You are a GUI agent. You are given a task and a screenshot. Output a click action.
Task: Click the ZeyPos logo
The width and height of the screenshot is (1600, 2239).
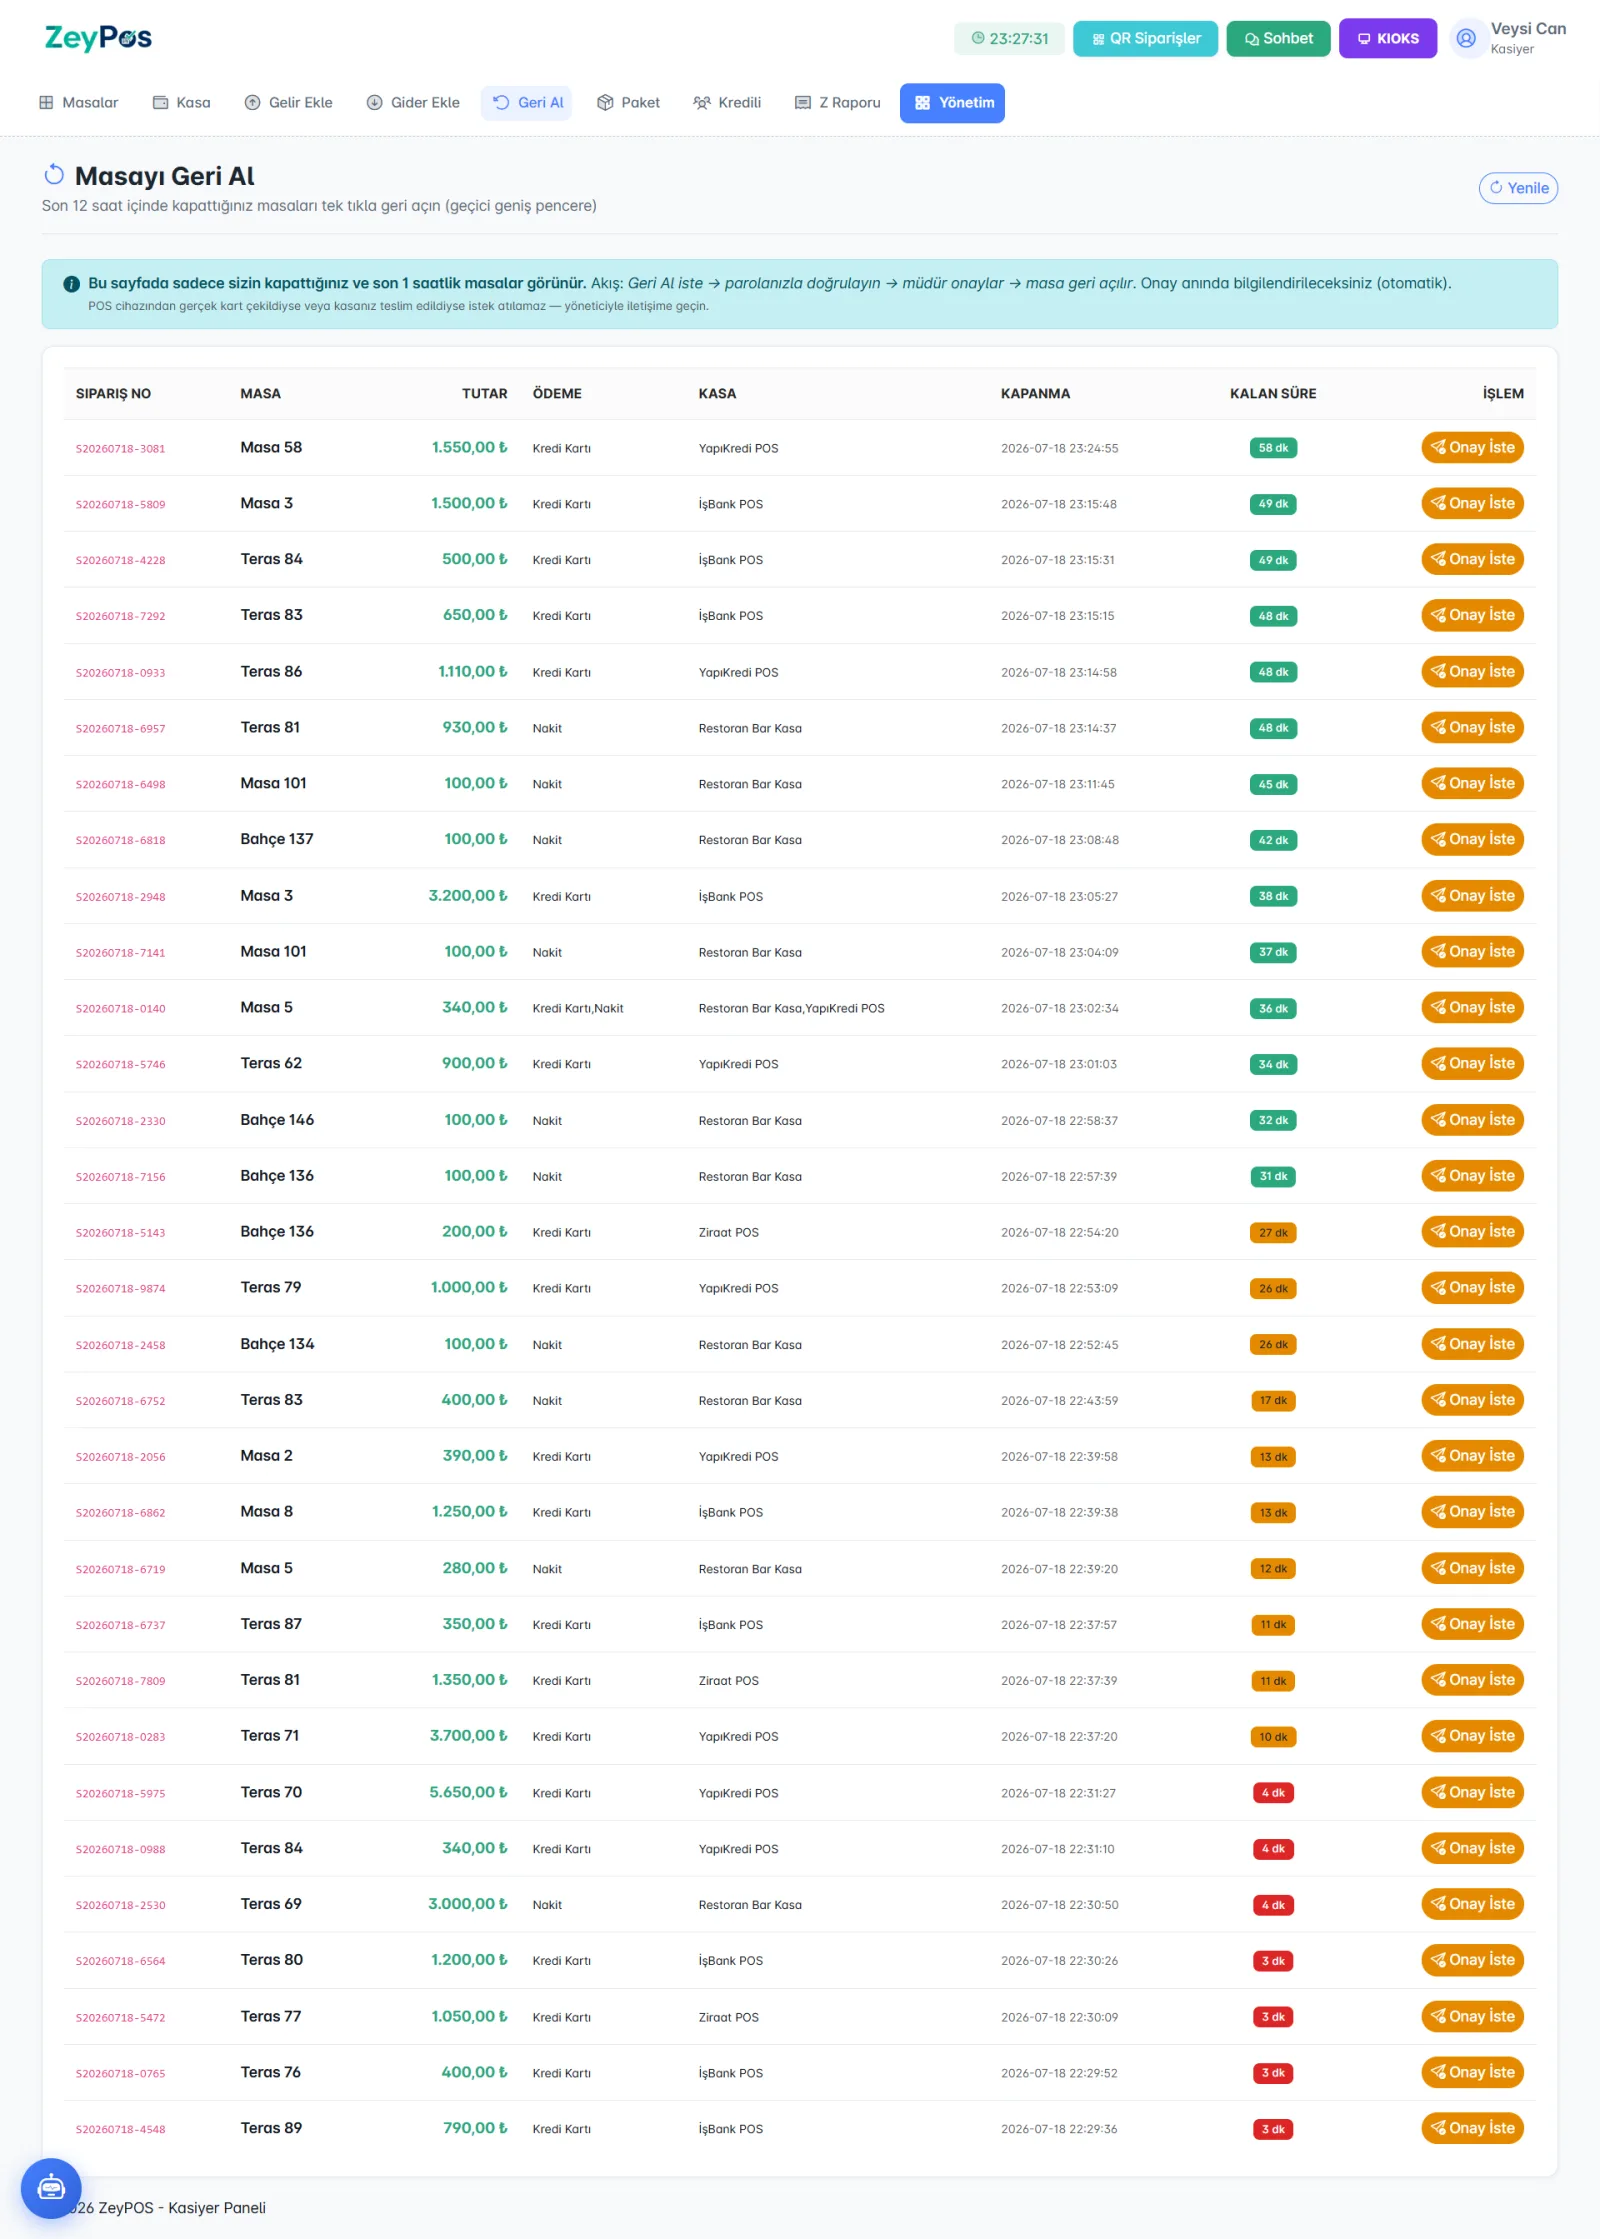(98, 38)
